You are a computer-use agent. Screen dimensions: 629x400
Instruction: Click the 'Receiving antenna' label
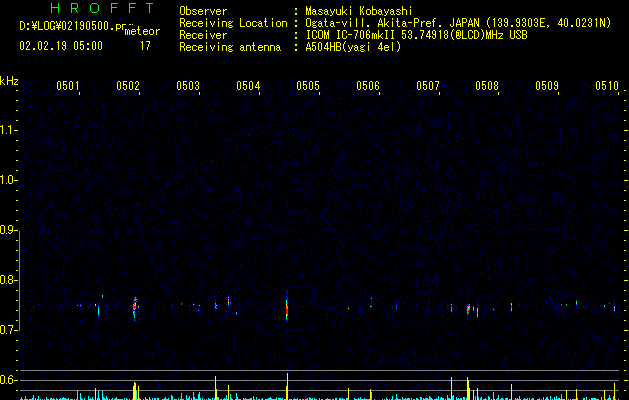click(230, 47)
